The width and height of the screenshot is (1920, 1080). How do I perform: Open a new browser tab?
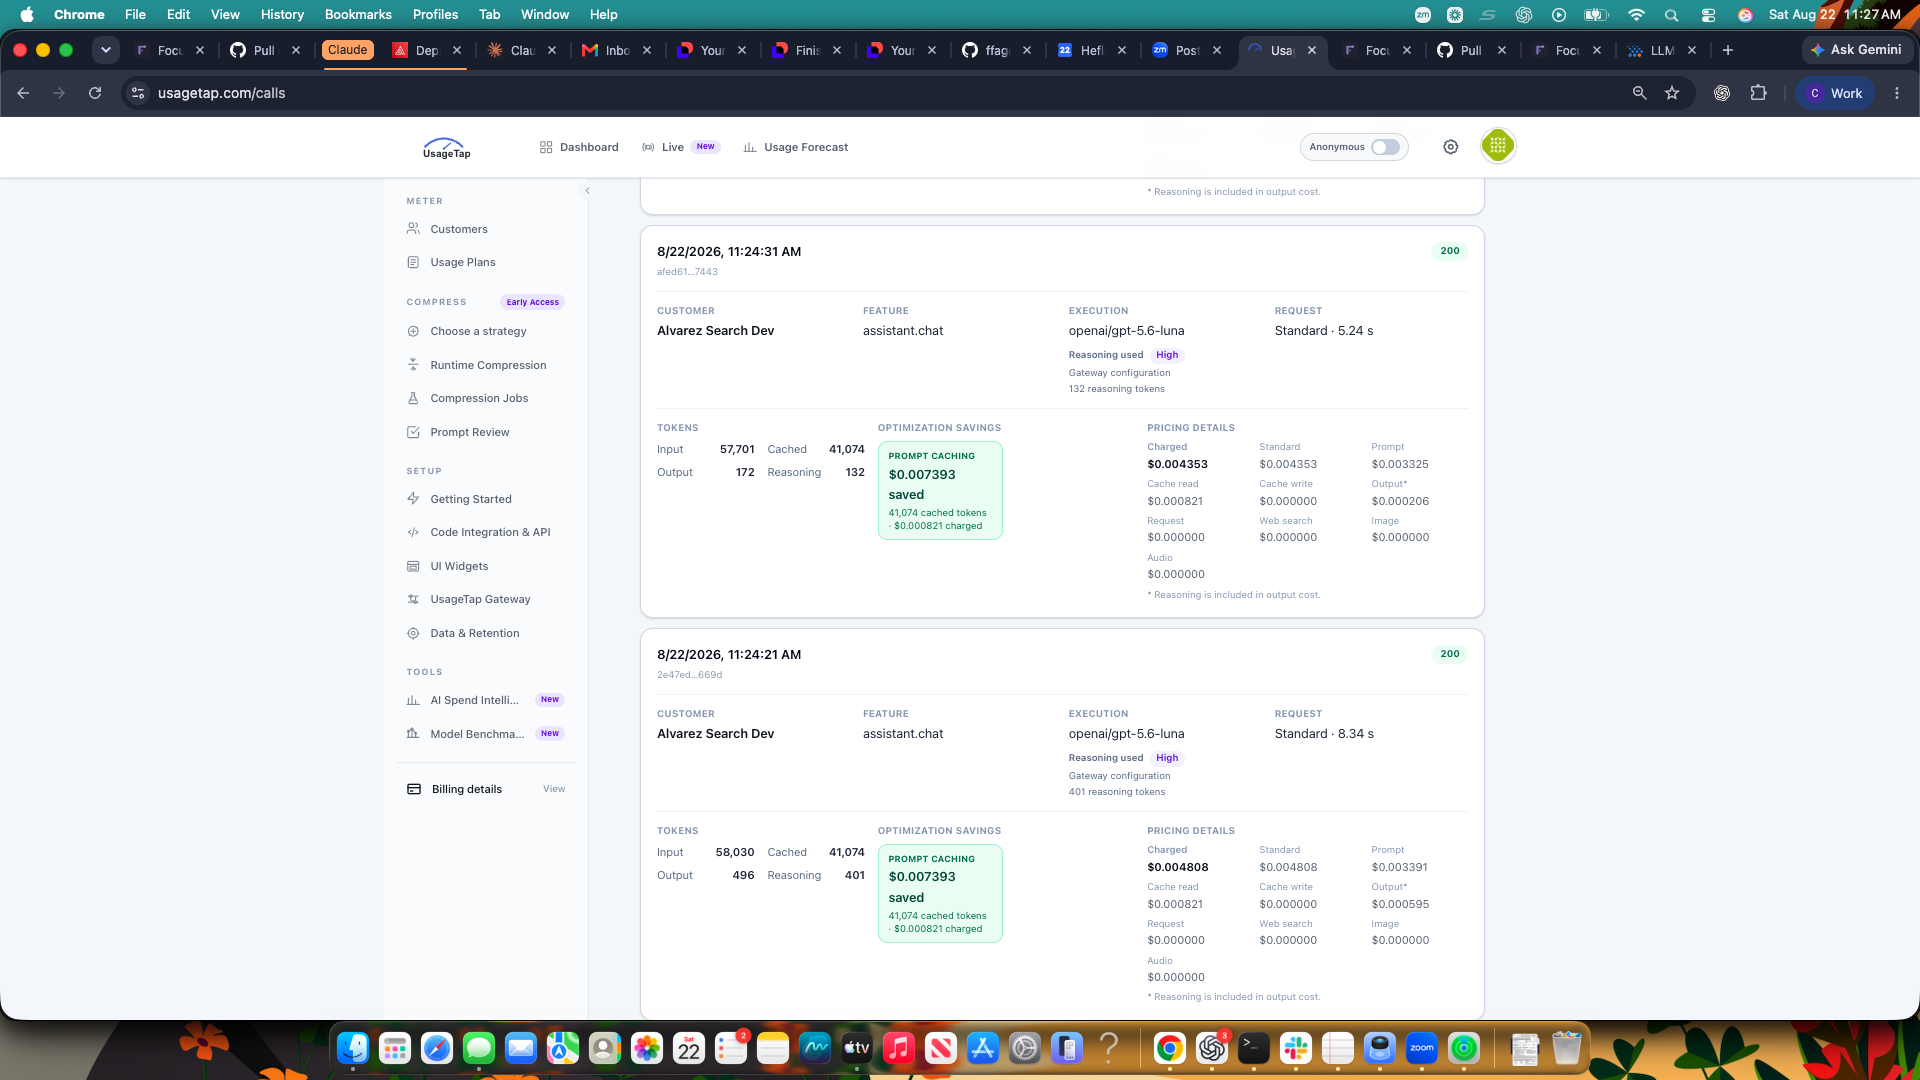1727,50
